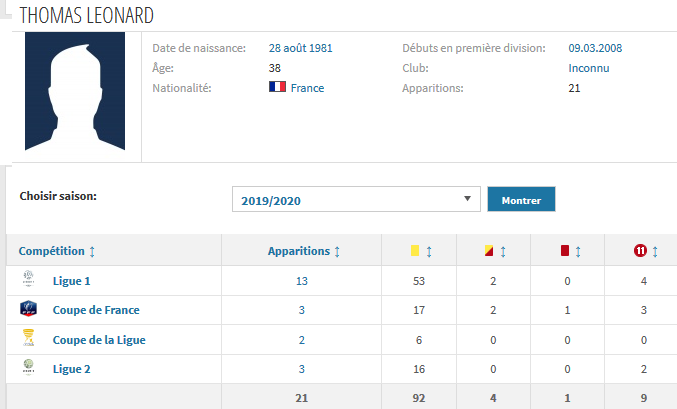Click the French flag icon
Viewport: 677px width, 409px height.
[278, 87]
